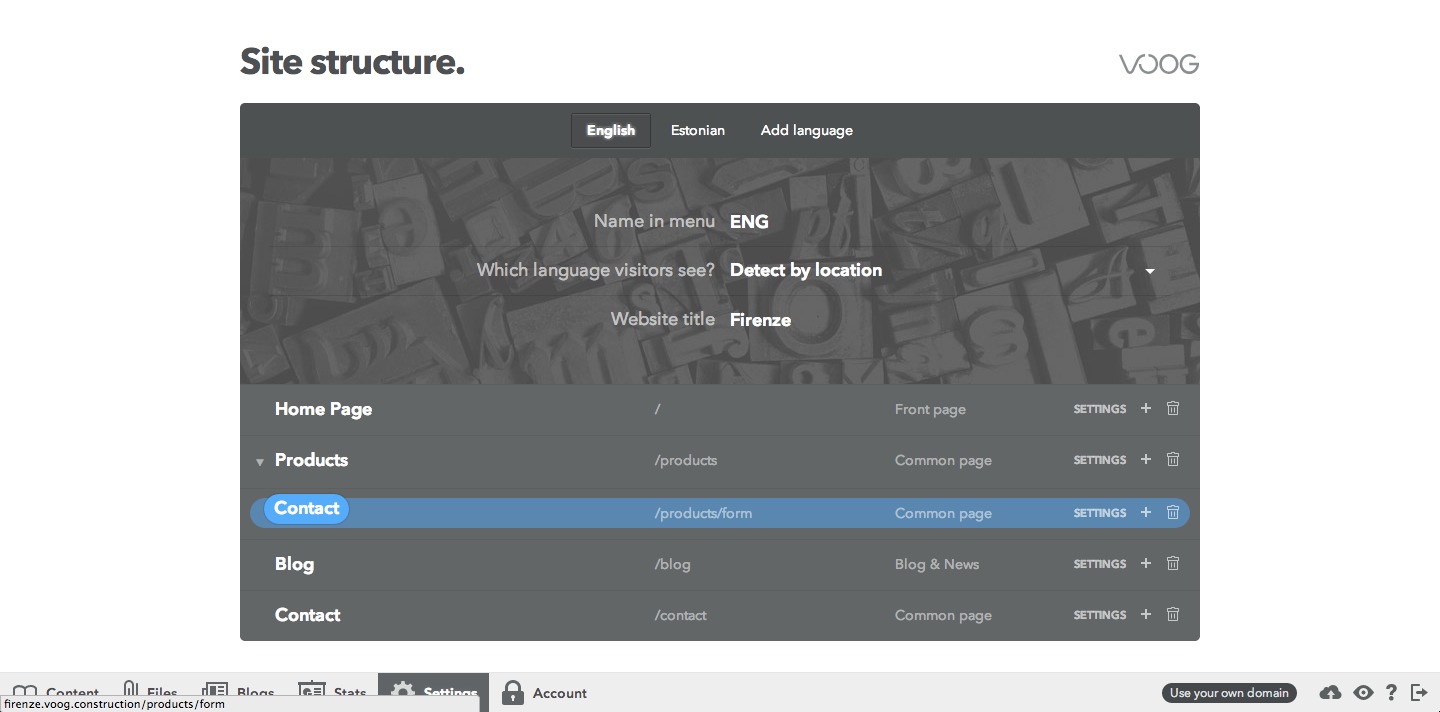Image resolution: width=1440 pixels, height=712 pixels.
Task: Delete the Home Page row
Action: (1173, 408)
